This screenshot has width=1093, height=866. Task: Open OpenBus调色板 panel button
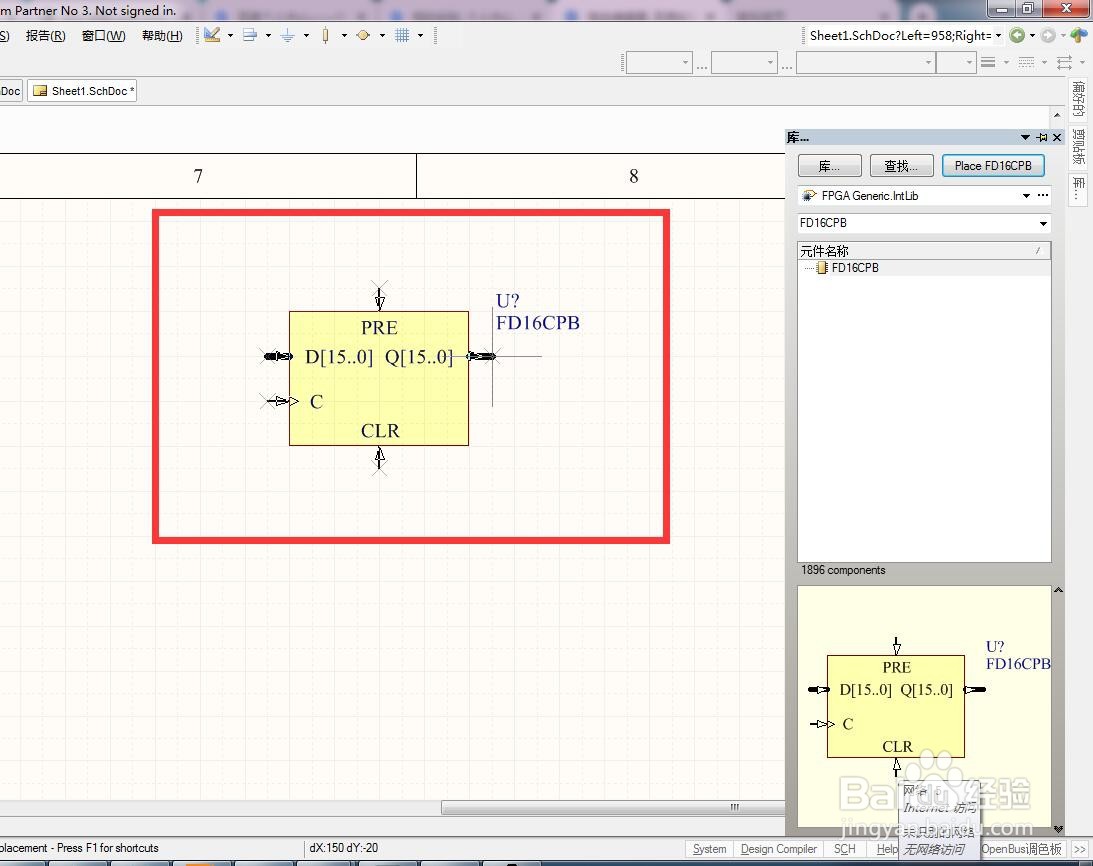[1022, 849]
